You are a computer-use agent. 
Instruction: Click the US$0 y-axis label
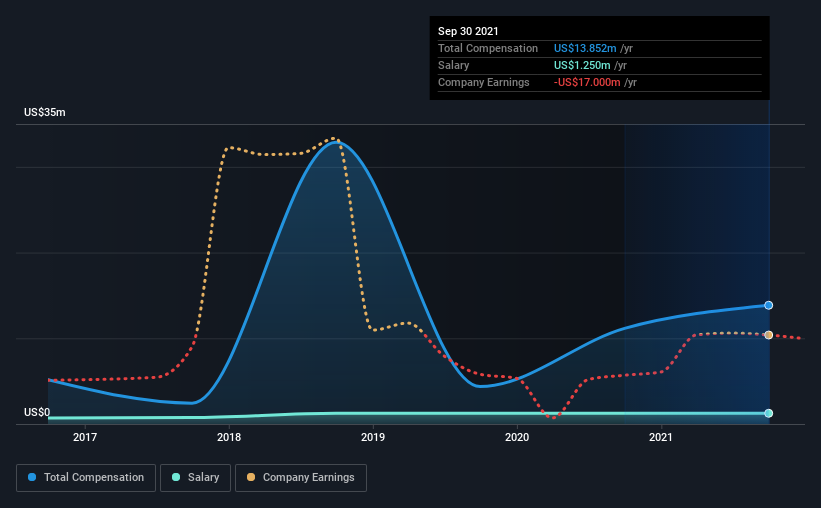coord(37,413)
